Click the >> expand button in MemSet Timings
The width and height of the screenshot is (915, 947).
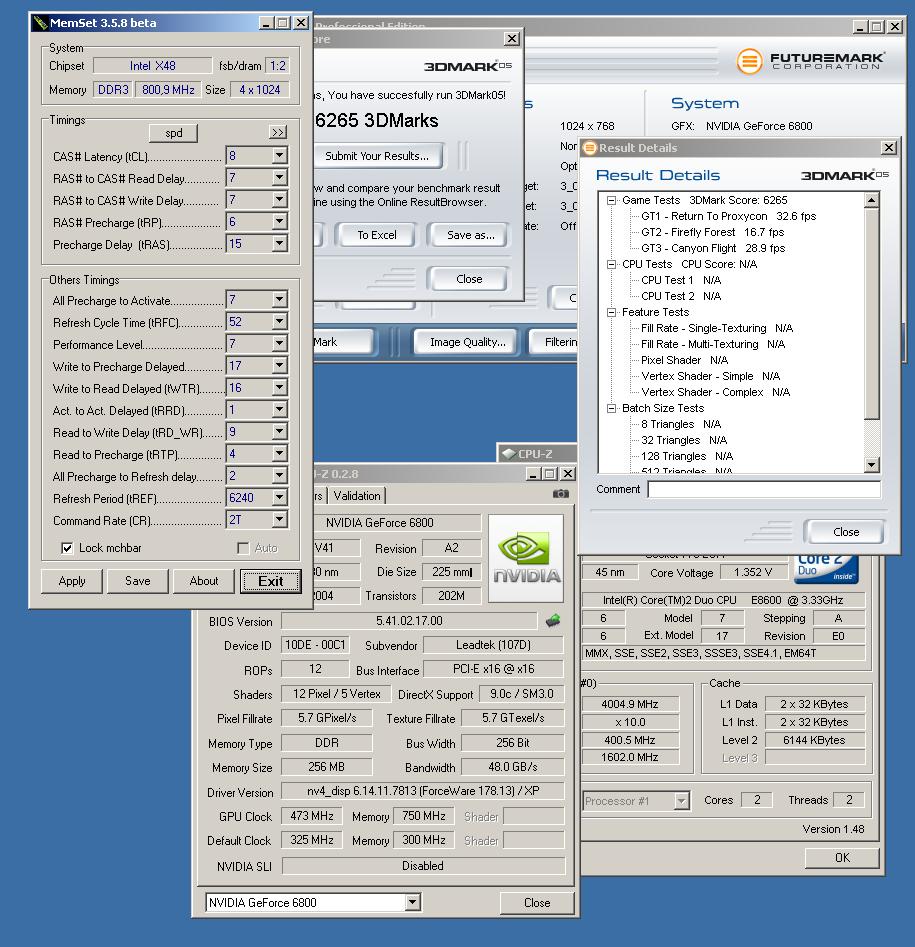(x=277, y=132)
